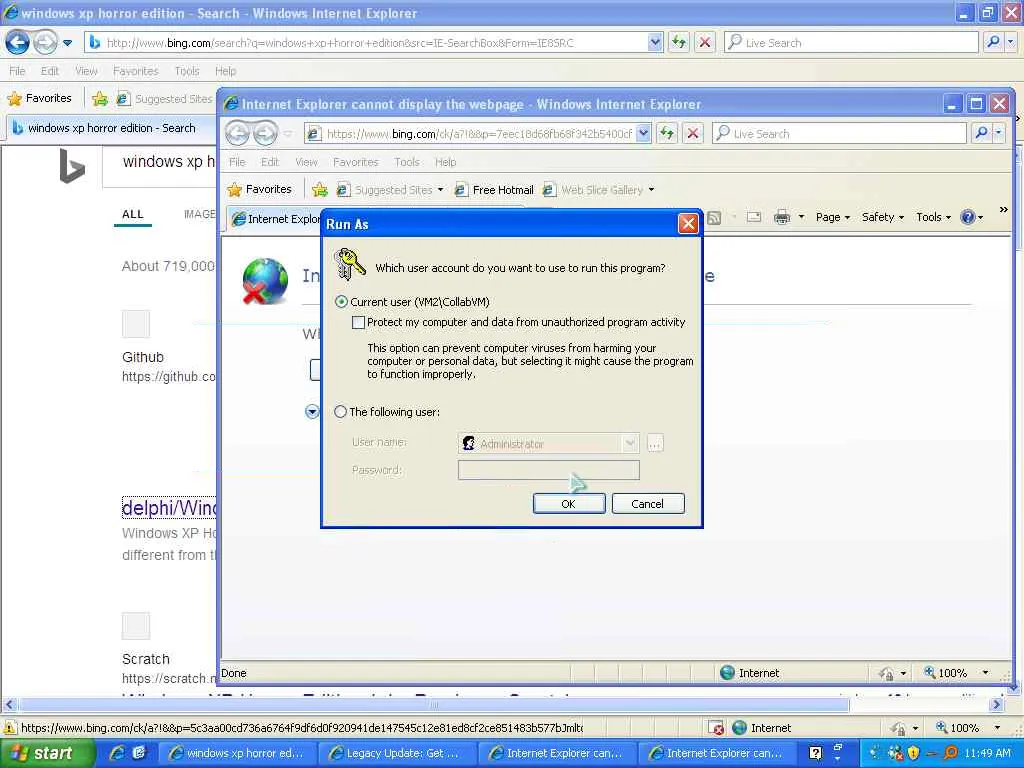This screenshot has width=1024, height=768.
Task: Click the Bing logo on the search page
Action: click(71, 166)
